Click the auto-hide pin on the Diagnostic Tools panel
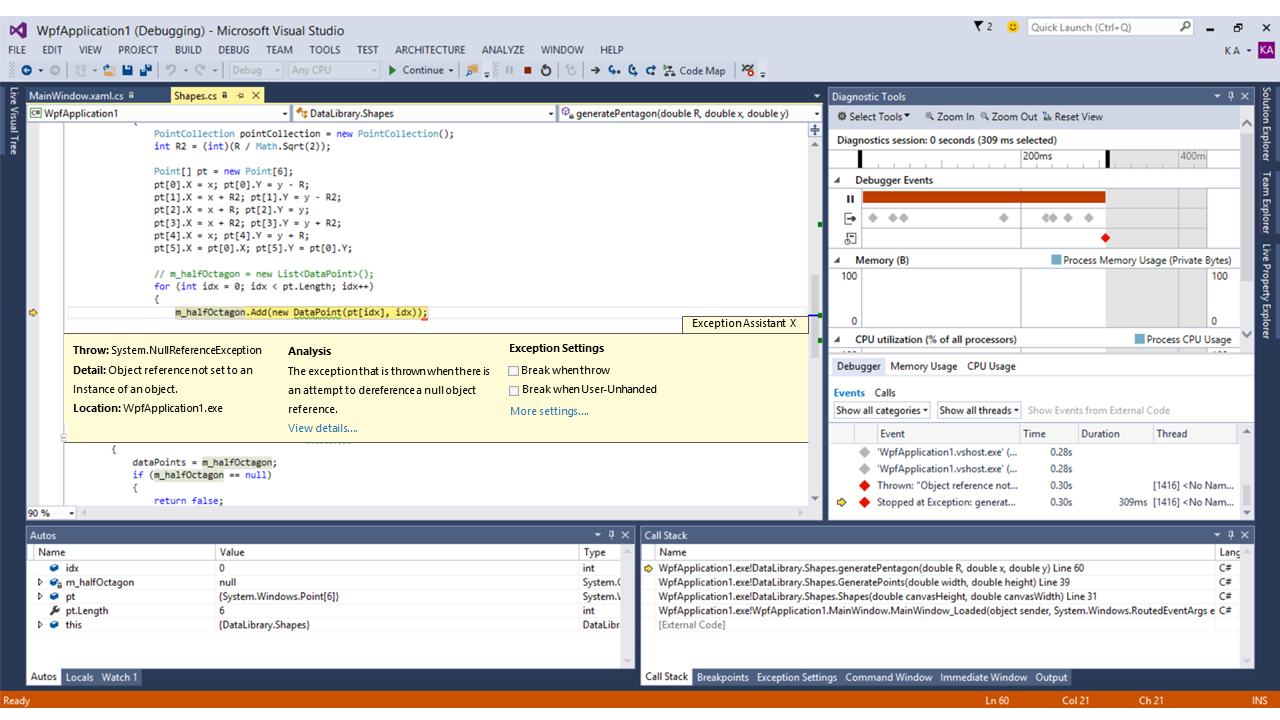The width and height of the screenshot is (1280, 720). (1231, 96)
